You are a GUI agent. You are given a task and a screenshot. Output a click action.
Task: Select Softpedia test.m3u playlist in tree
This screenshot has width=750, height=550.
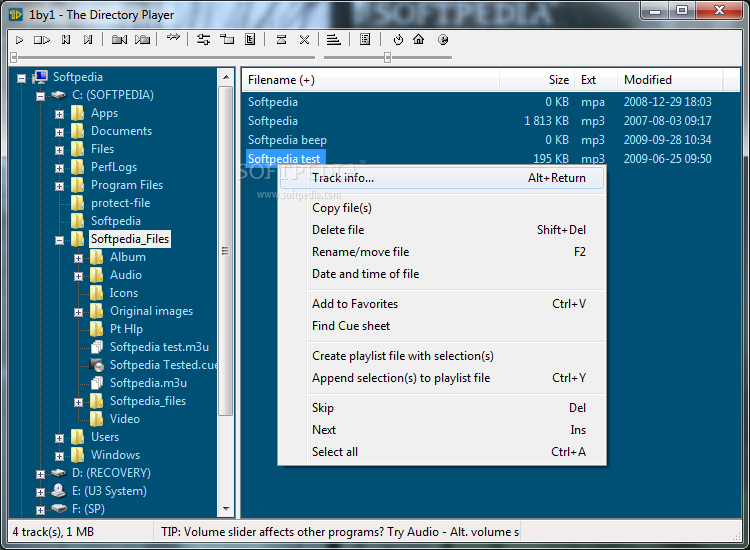click(x=159, y=347)
